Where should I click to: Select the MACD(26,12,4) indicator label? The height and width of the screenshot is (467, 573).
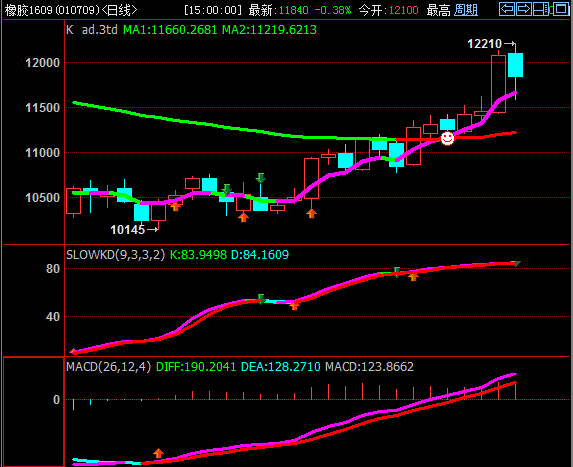click(x=109, y=367)
